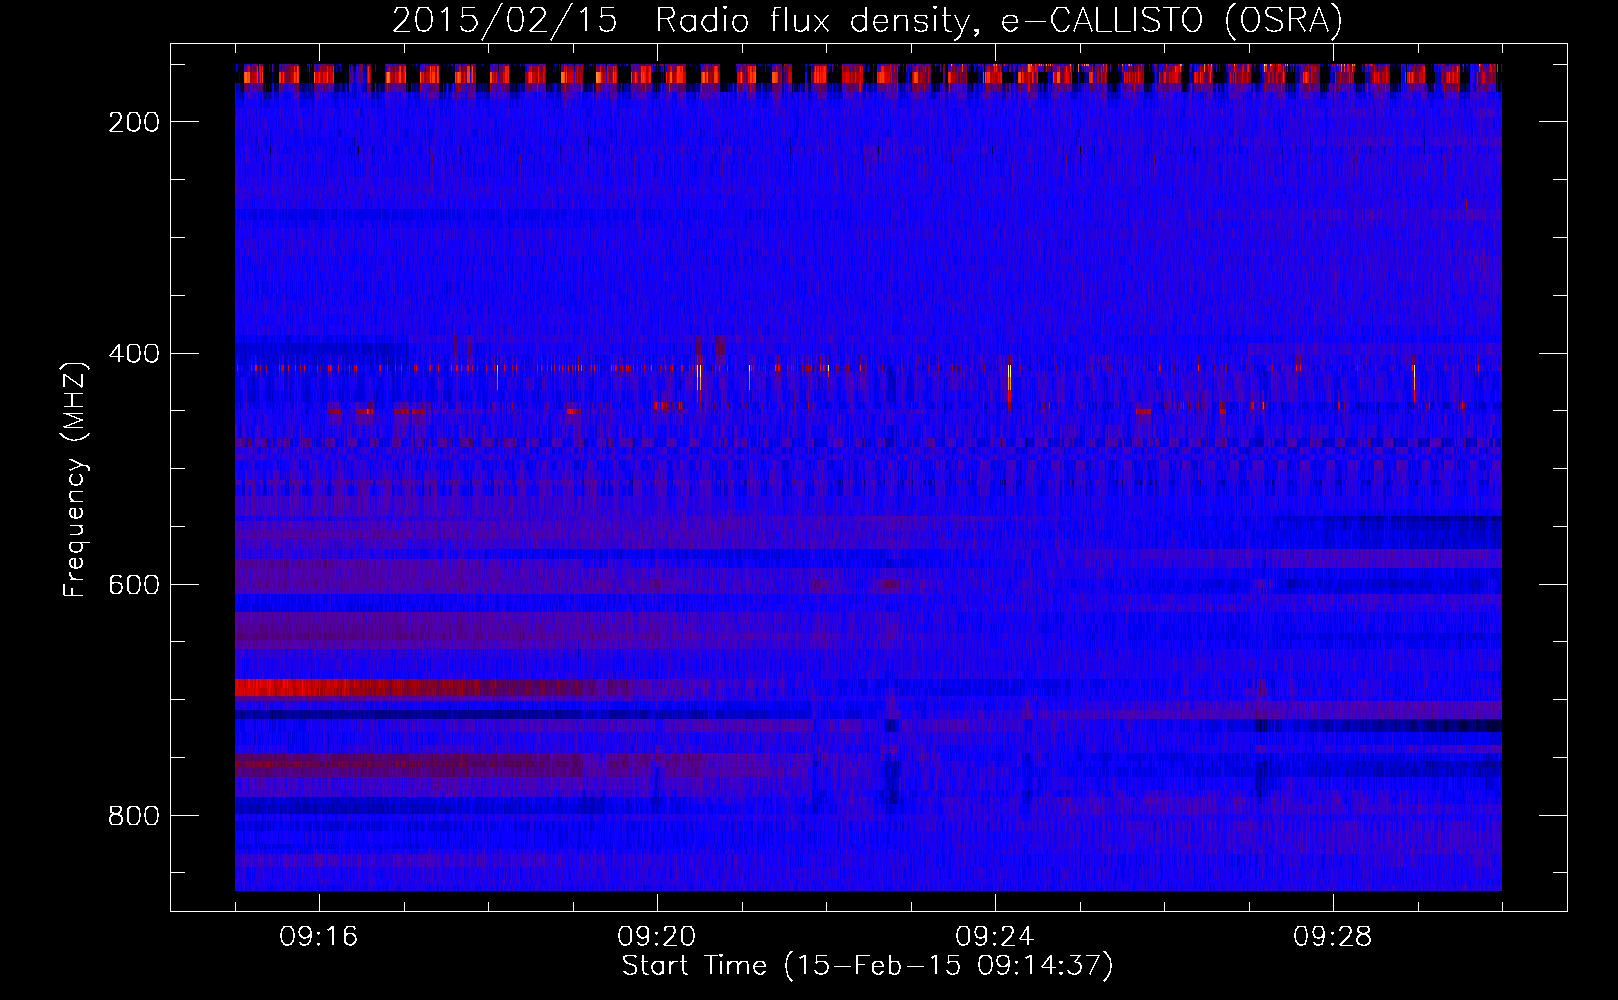
Task: Click the 09:28 time tick label
Action: click(1333, 937)
